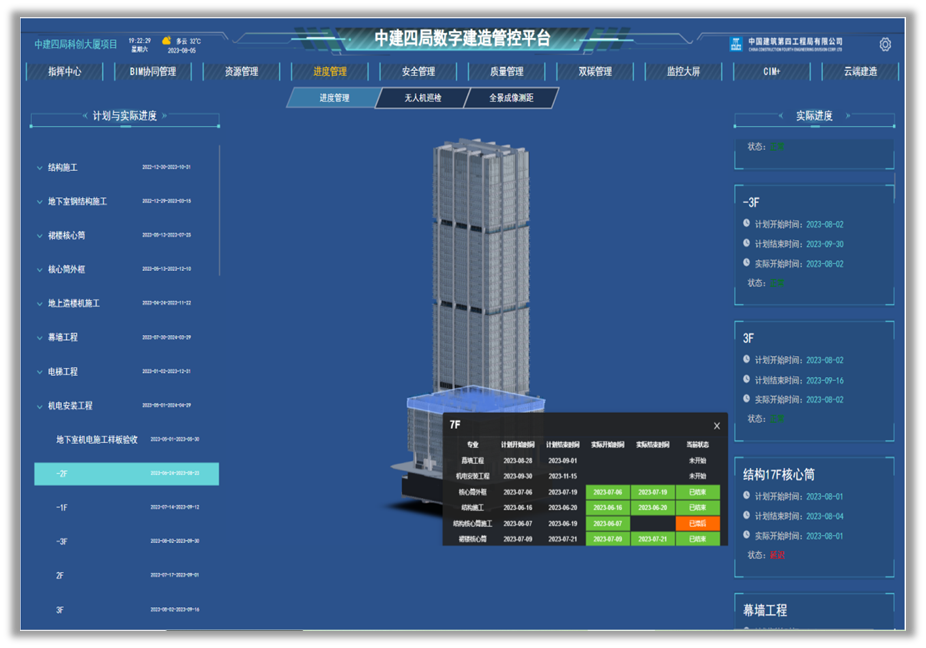The image size is (926, 648).
Task: Click the orange 已滞后 status cell
Action: pos(697,523)
